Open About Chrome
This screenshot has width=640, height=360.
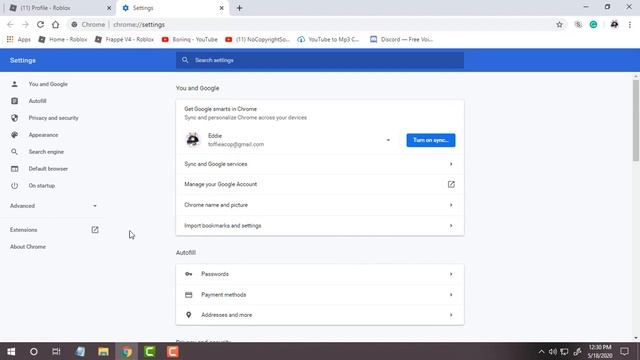coord(28,247)
